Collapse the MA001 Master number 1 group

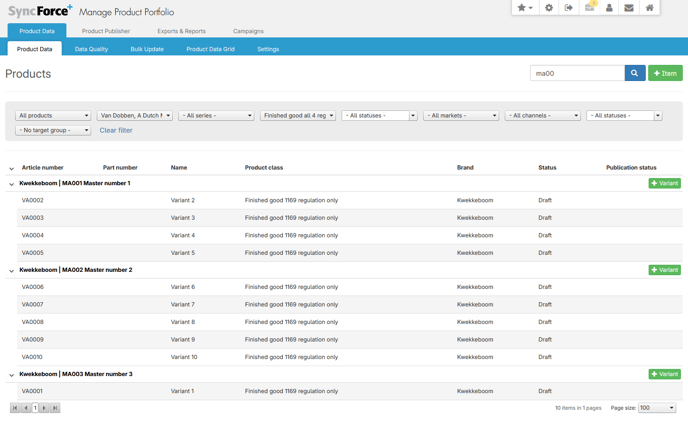(x=11, y=184)
